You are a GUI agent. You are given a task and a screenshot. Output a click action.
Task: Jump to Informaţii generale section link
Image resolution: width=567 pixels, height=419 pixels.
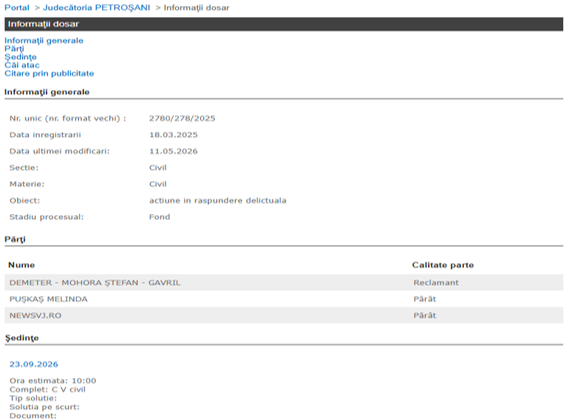pyautogui.click(x=44, y=40)
